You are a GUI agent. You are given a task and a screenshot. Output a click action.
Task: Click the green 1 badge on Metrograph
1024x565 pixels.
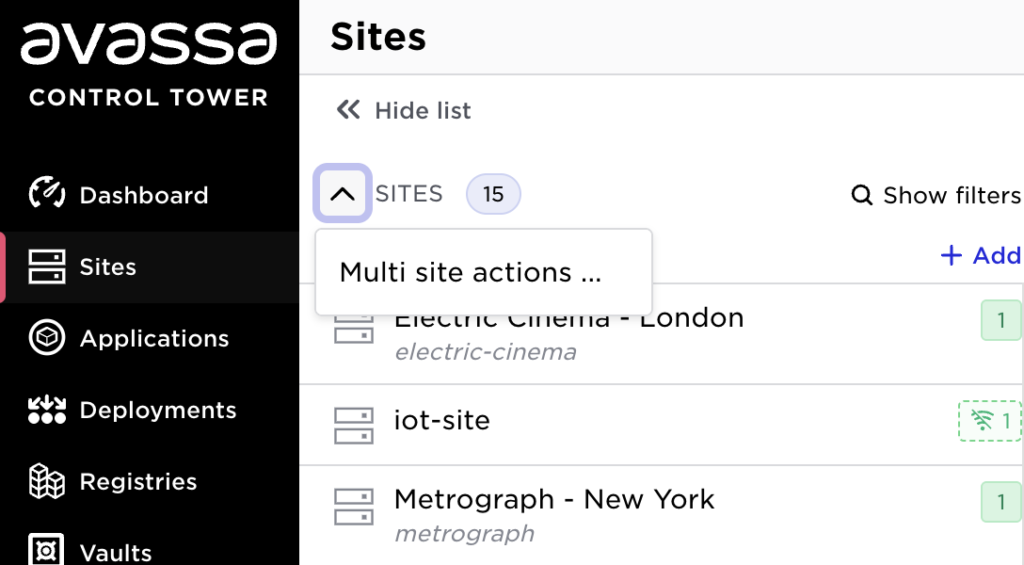[x=1001, y=502]
